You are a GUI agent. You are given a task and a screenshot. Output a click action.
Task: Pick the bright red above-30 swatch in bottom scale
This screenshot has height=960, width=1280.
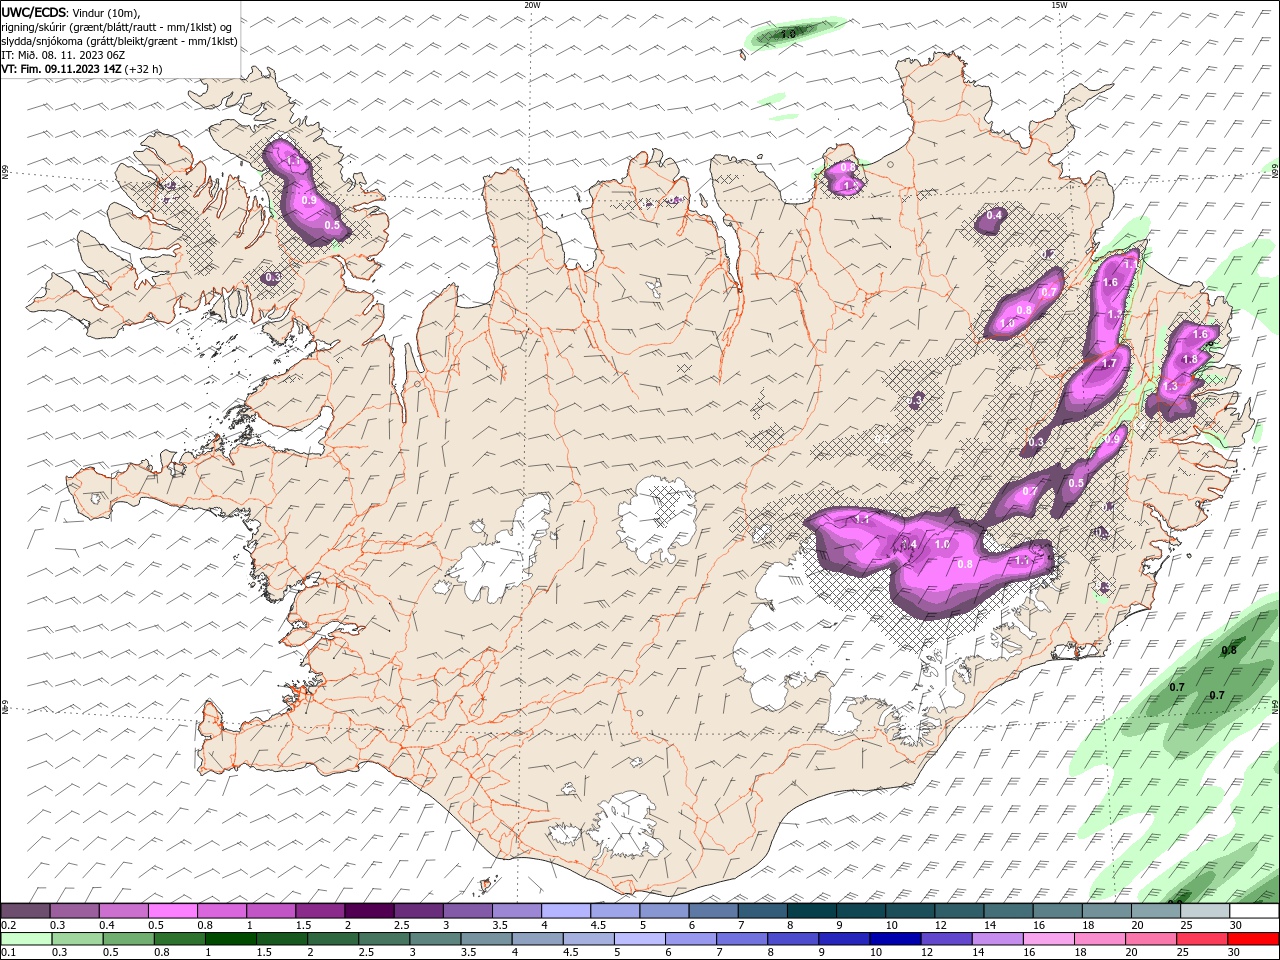tap(1252, 939)
